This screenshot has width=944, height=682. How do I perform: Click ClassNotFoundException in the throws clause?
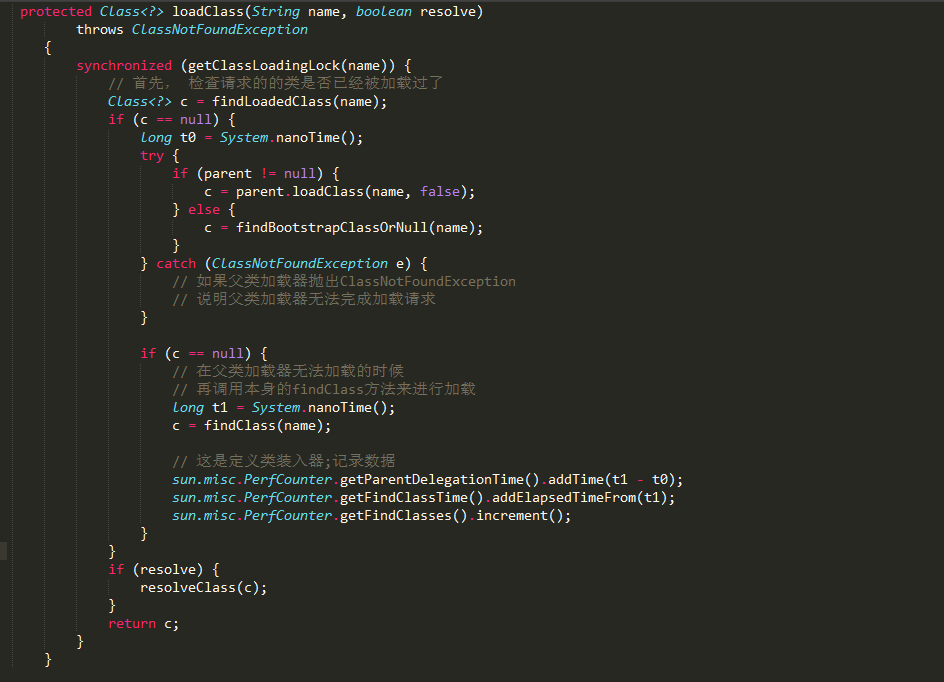[219, 29]
